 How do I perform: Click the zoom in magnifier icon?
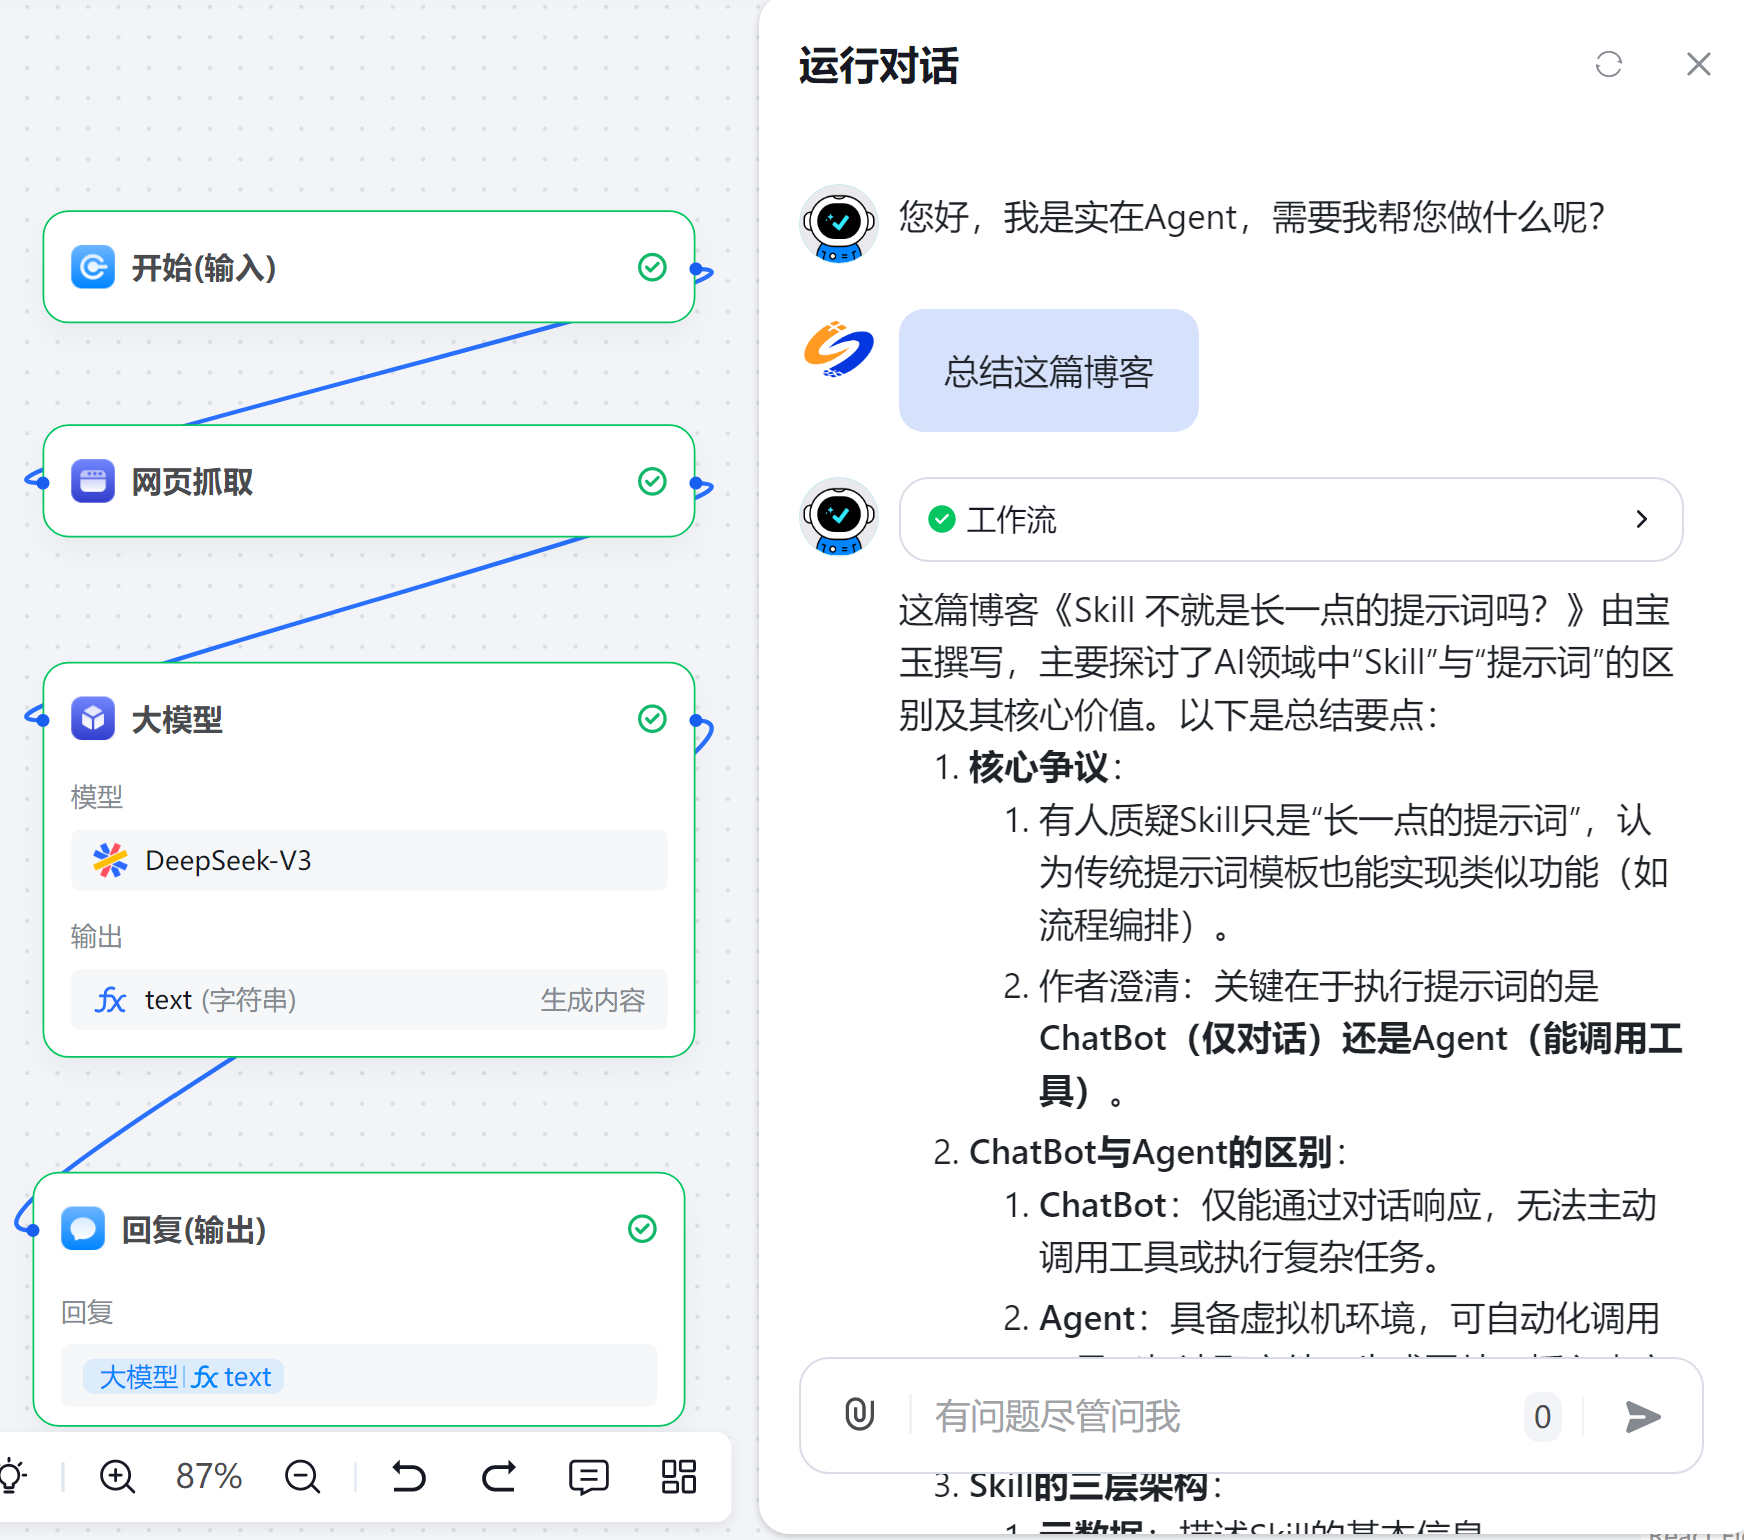point(117,1476)
